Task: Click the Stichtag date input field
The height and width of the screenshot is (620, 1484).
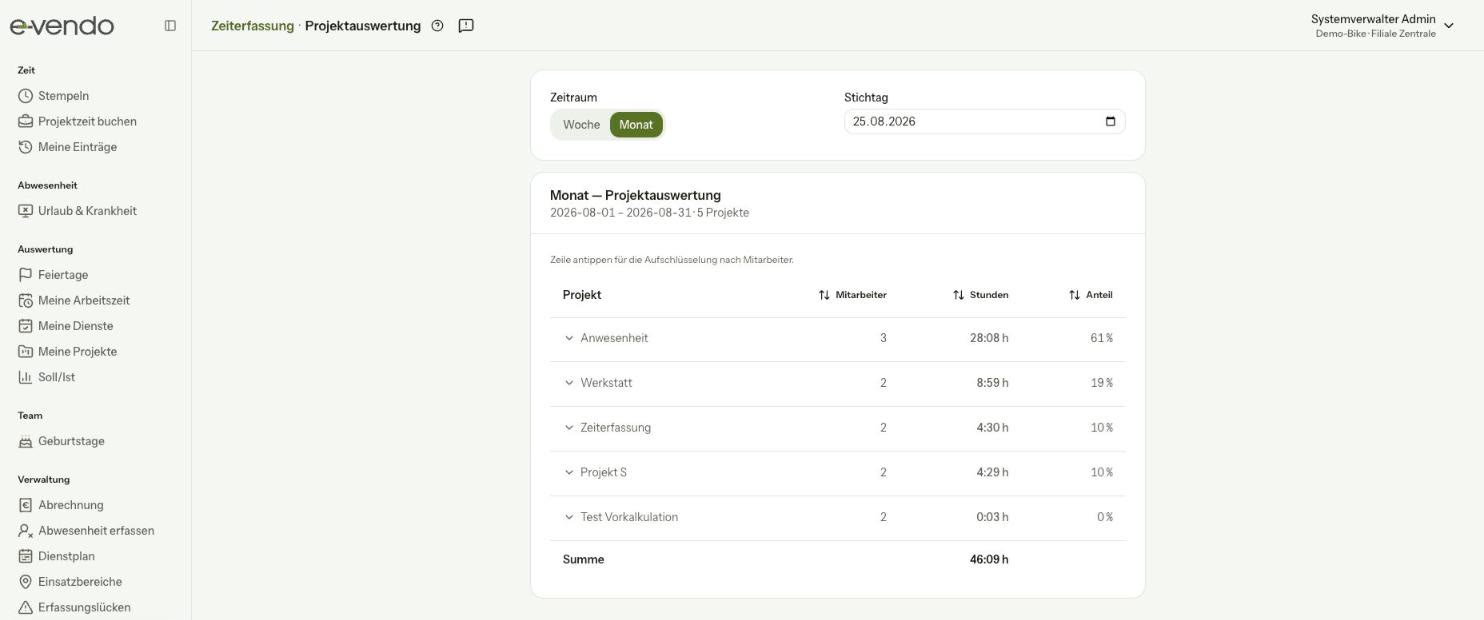Action: click(x=984, y=122)
